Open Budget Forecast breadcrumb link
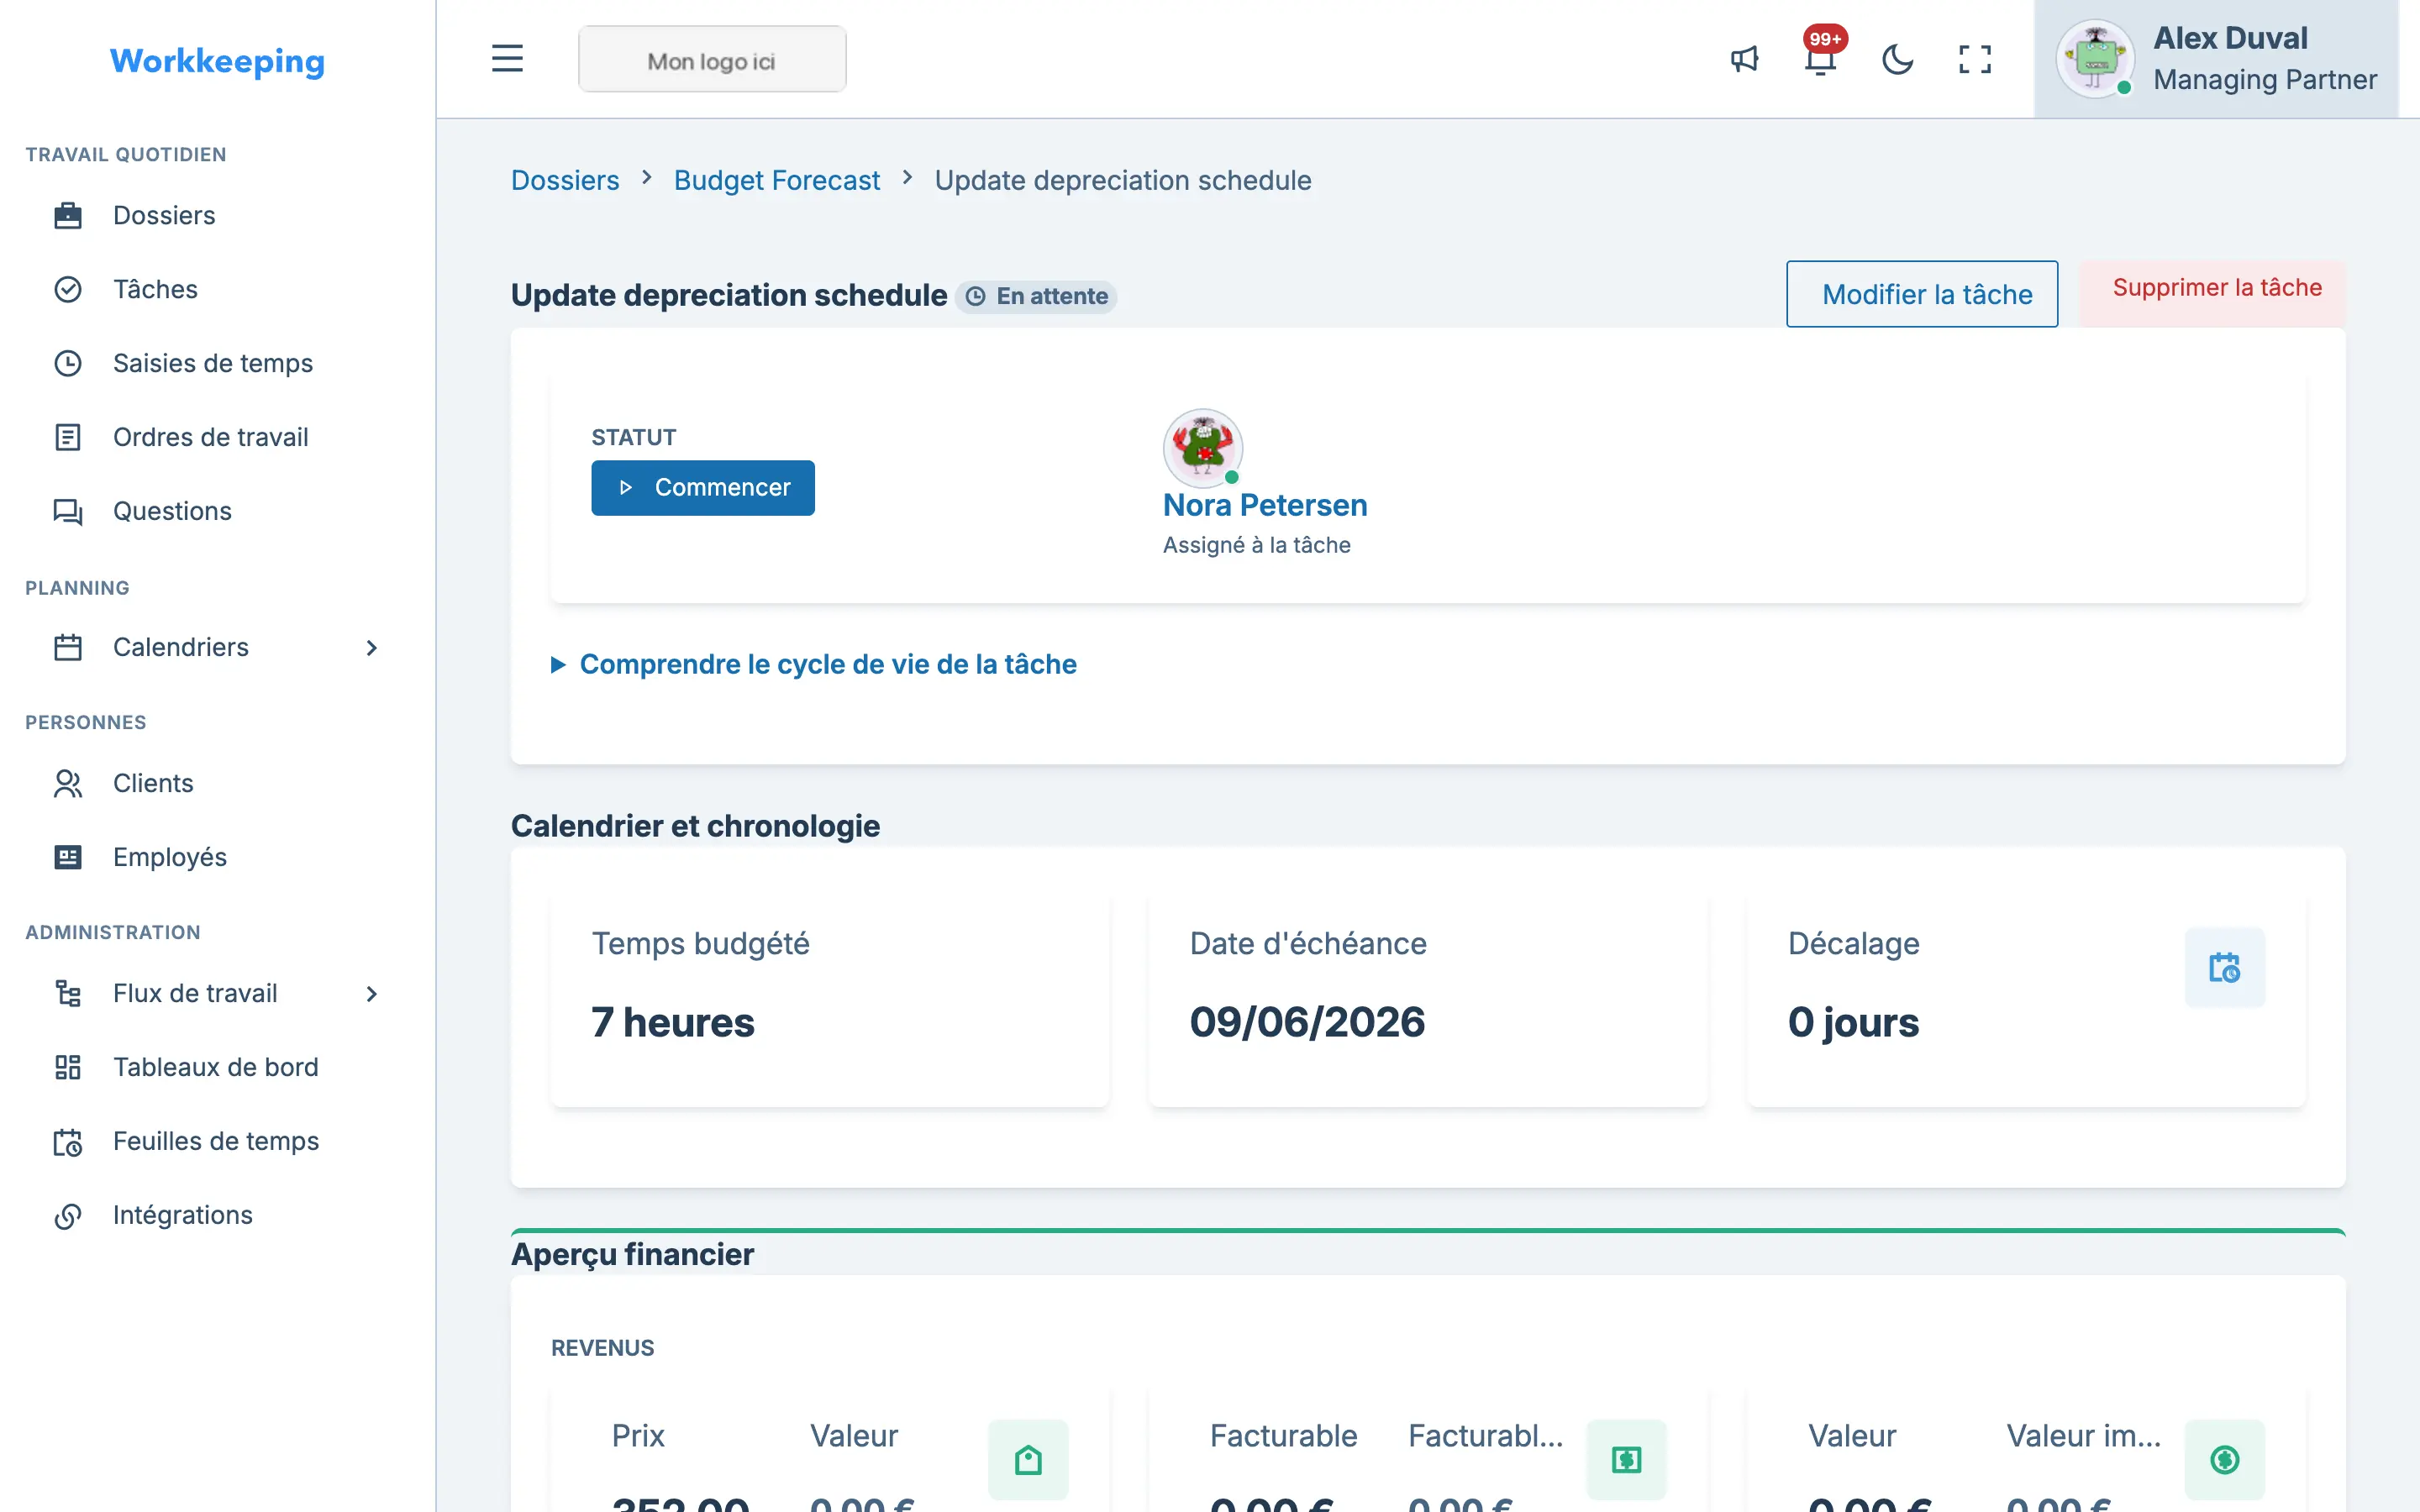 click(776, 180)
